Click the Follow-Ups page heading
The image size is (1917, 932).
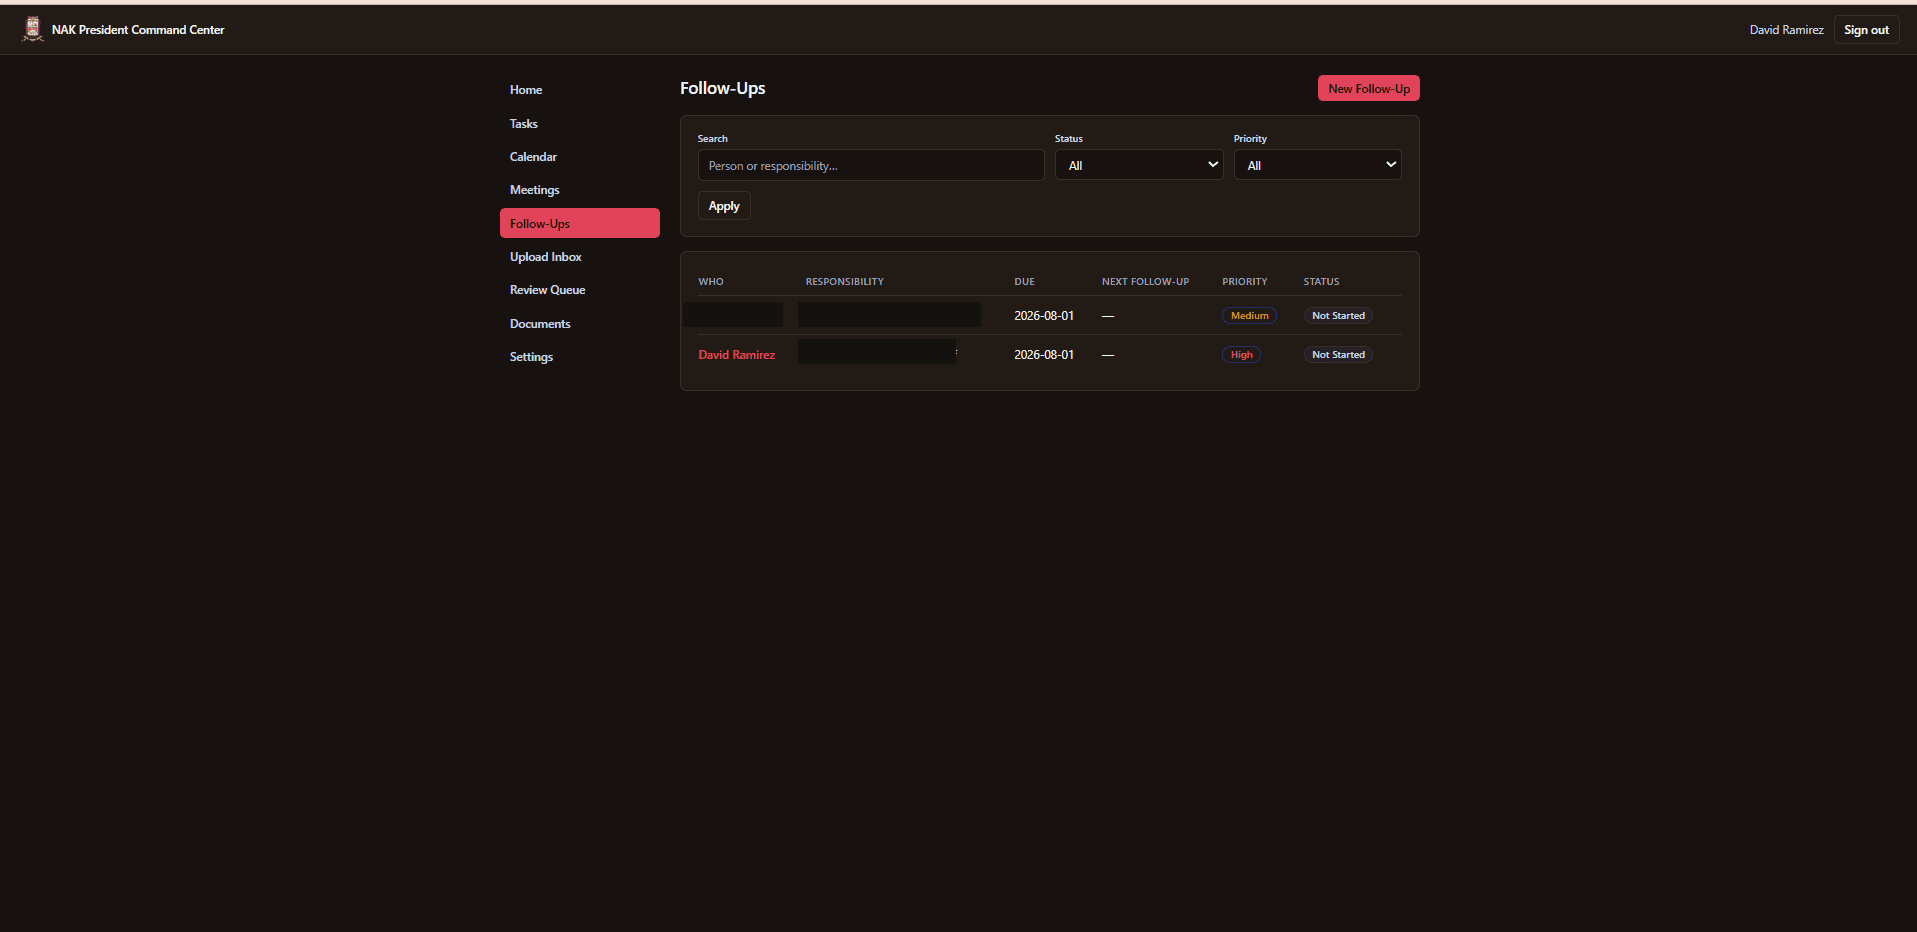(x=723, y=88)
